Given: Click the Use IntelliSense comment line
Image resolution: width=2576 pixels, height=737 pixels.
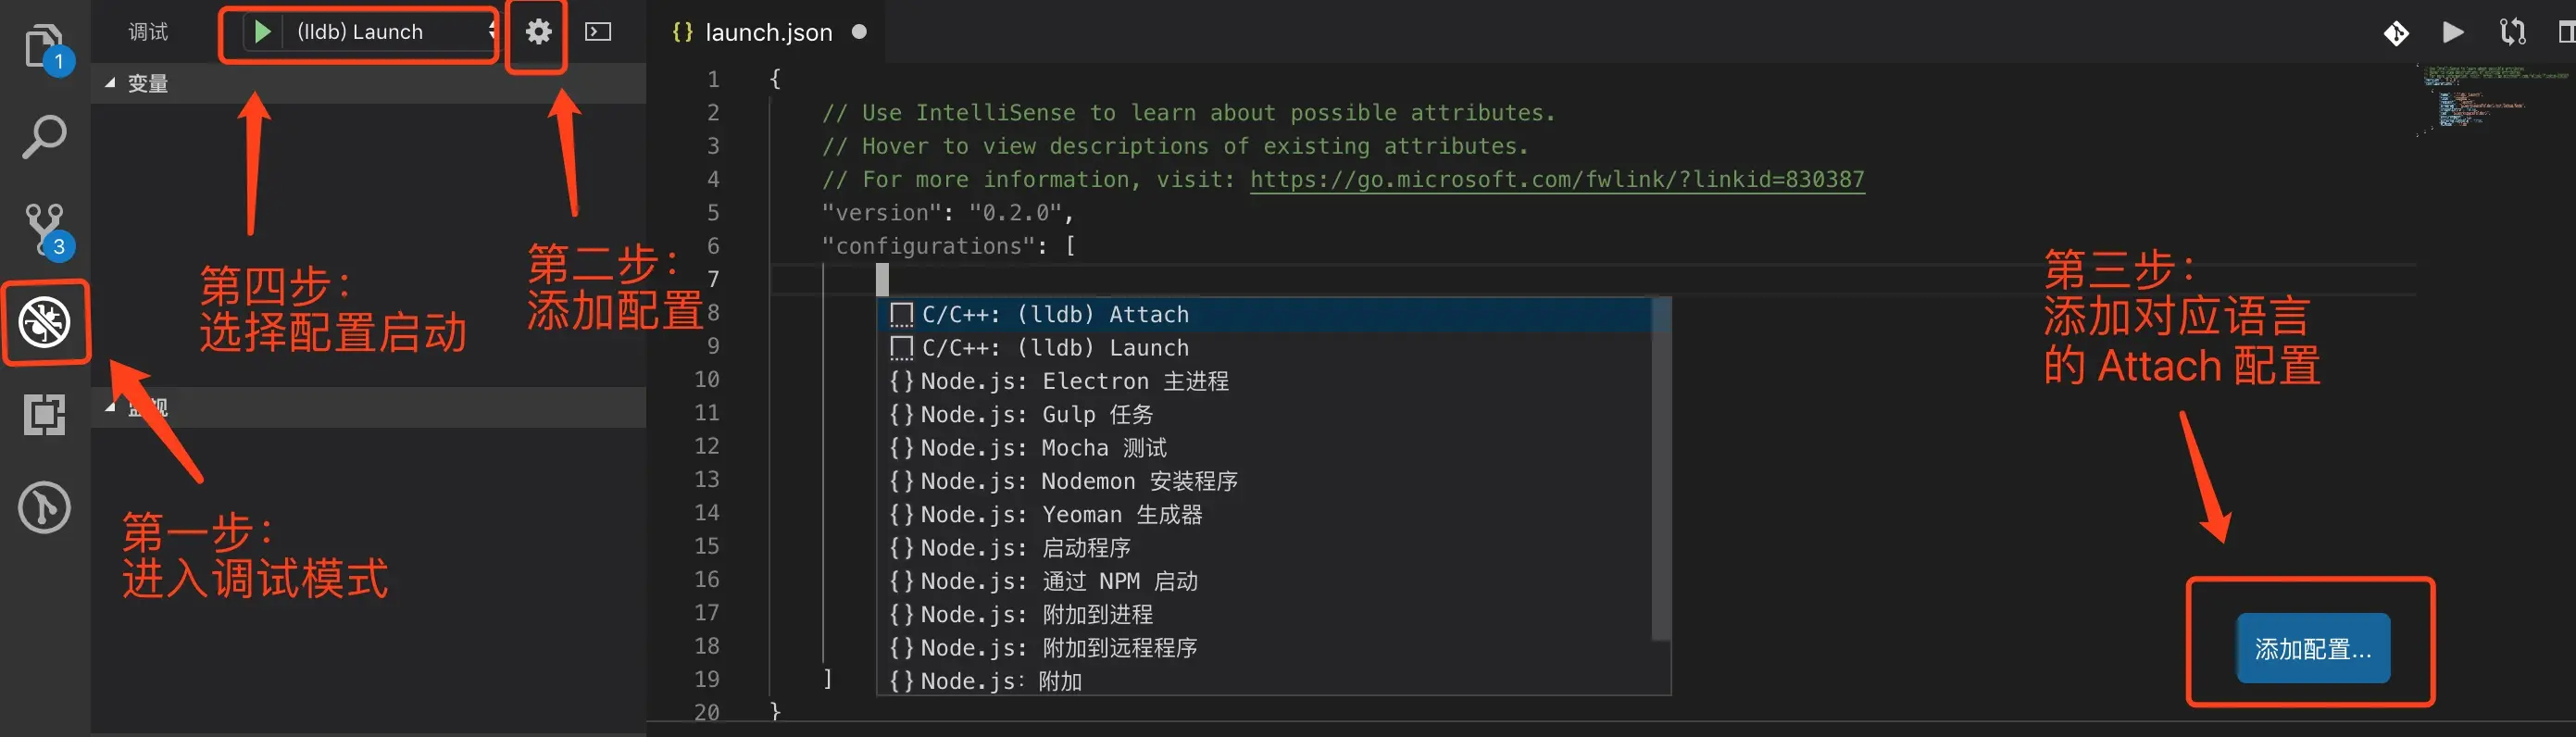Looking at the screenshot, I should [1188, 113].
